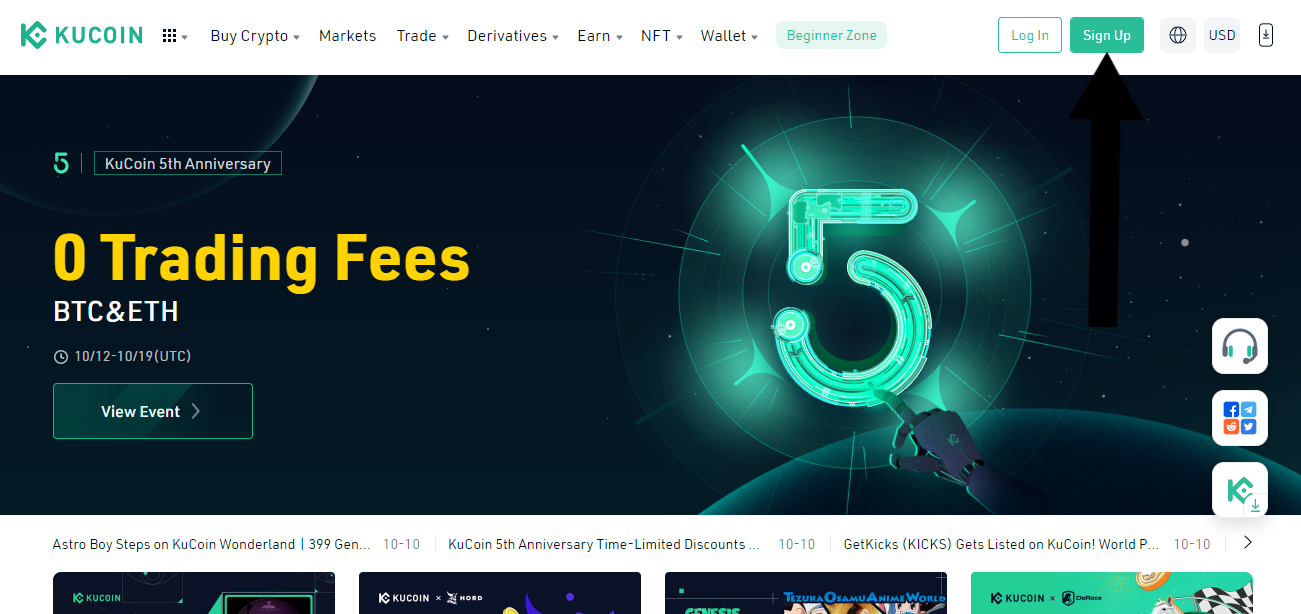Open the apps grid menu icon

[x=174, y=36]
